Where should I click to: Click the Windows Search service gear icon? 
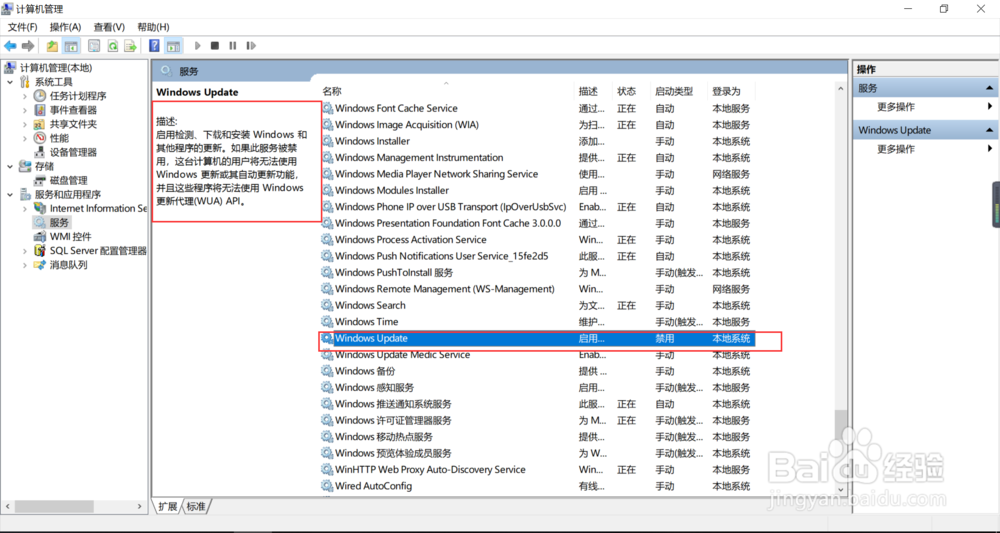[x=327, y=305]
